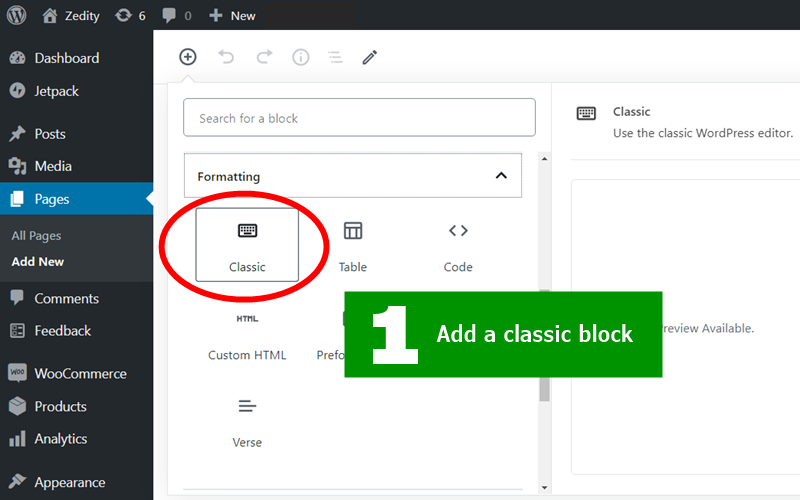Open the New dropdown in admin bar
The image size is (800, 500).
(232, 16)
